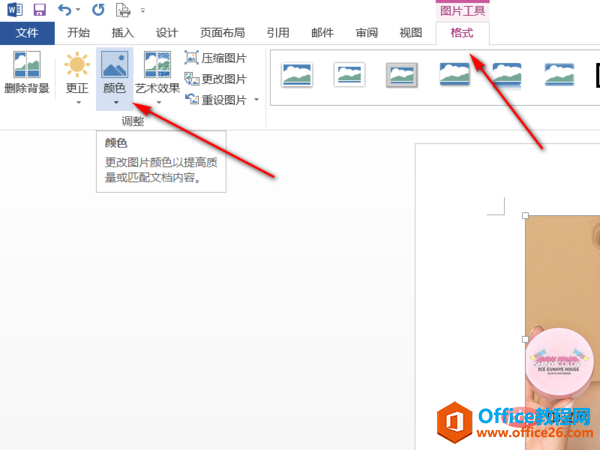Image resolution: width=600 pixels, height=450 pixels.
Task: Switch to the 插入 tab
Action: (x=123, y=33)
